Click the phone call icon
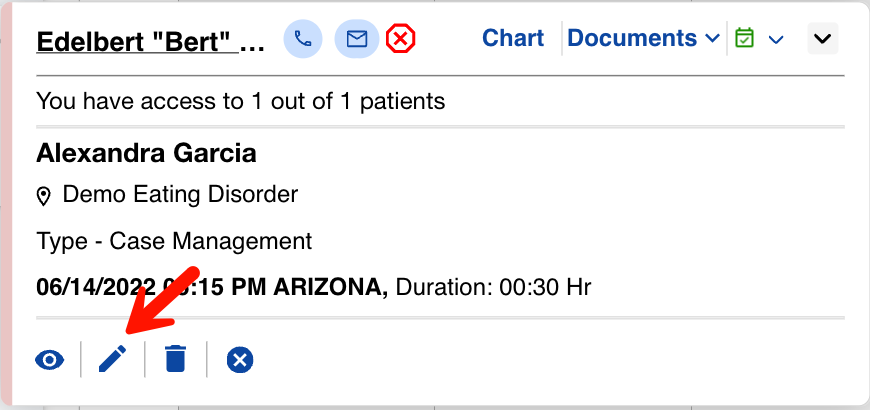This screenshot has height=410, width=870. coord(303,39)
